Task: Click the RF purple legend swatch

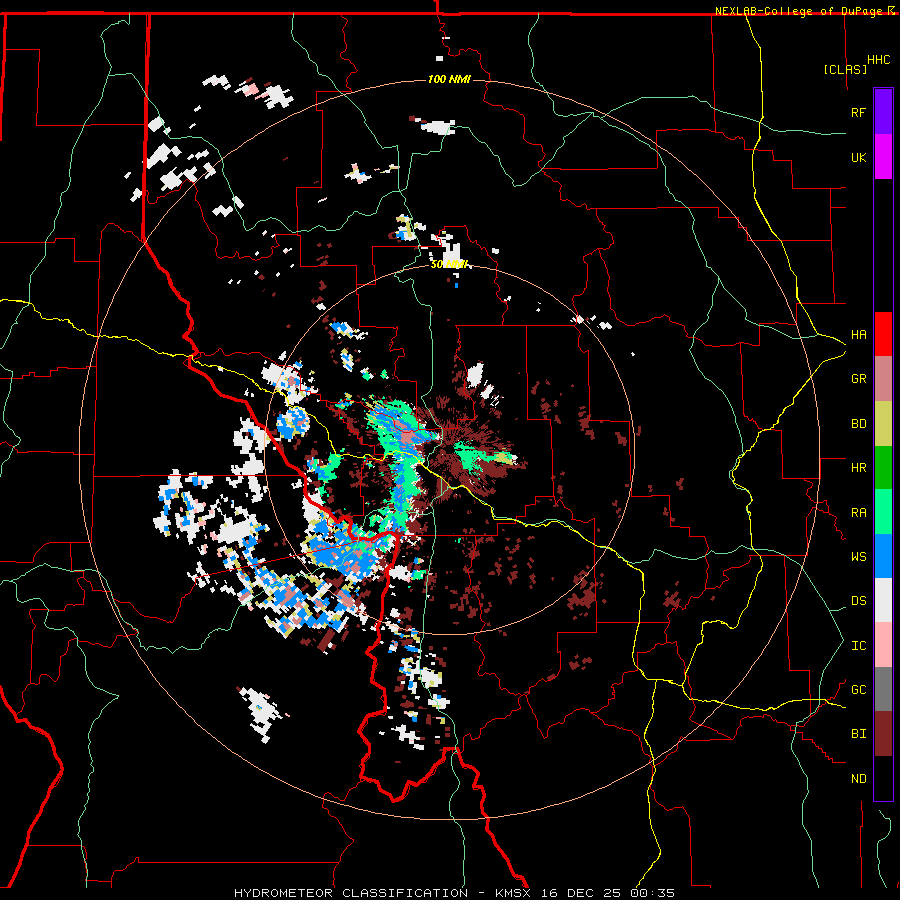Action: [883, 112]
